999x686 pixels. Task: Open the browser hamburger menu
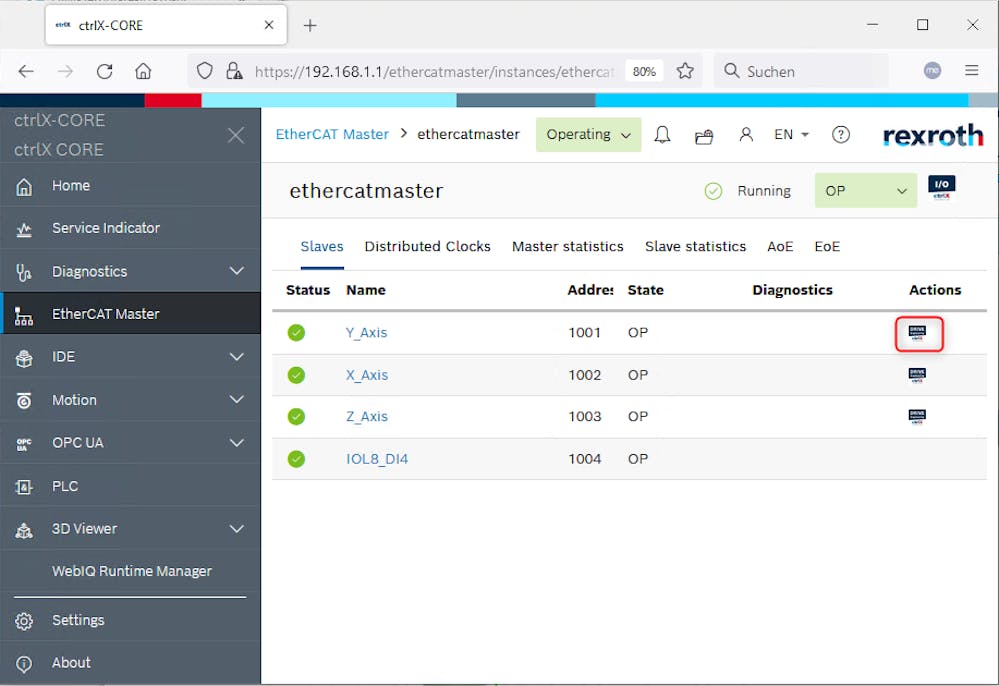[x=972, y=71]
